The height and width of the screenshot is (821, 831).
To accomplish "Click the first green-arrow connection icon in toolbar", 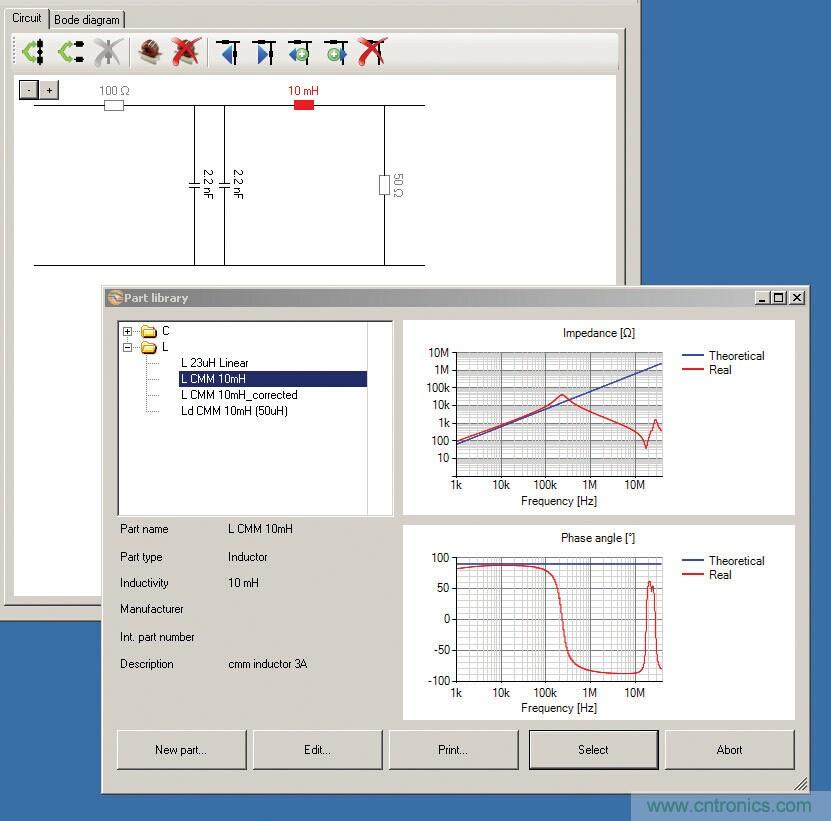I will coord(32,52).
